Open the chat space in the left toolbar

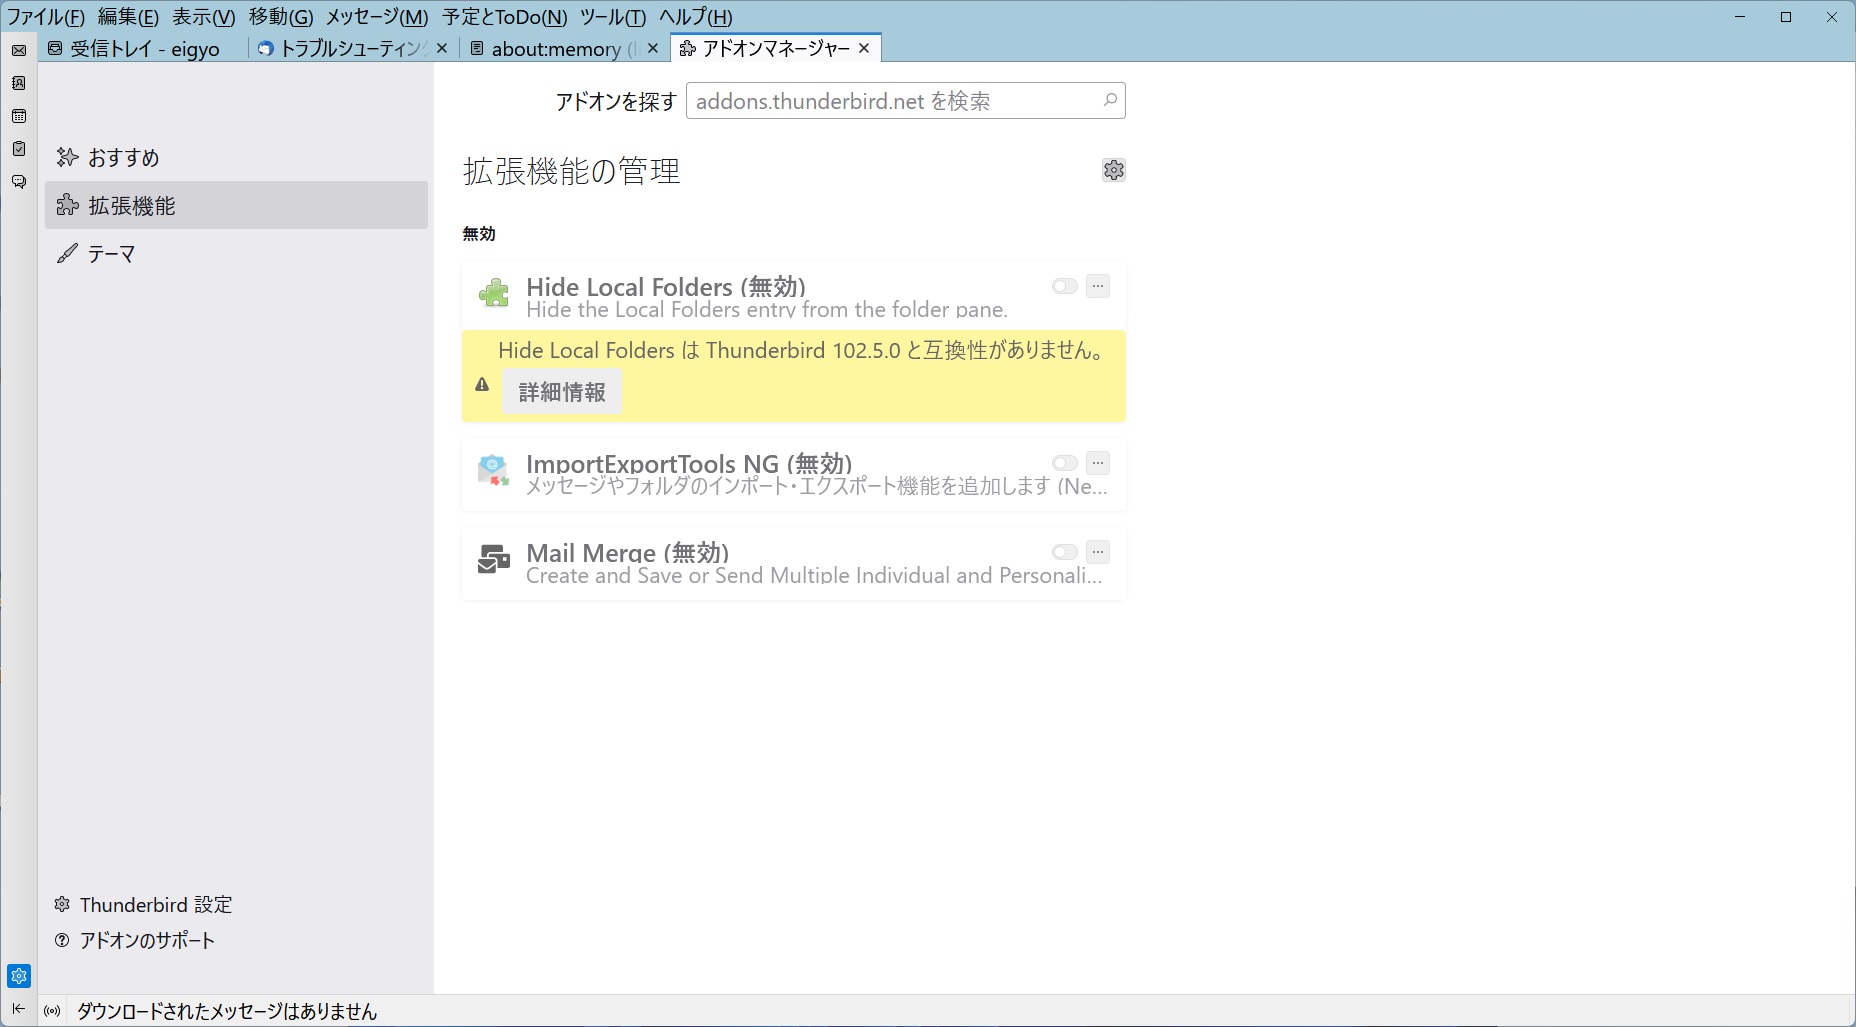click(19, 182)
